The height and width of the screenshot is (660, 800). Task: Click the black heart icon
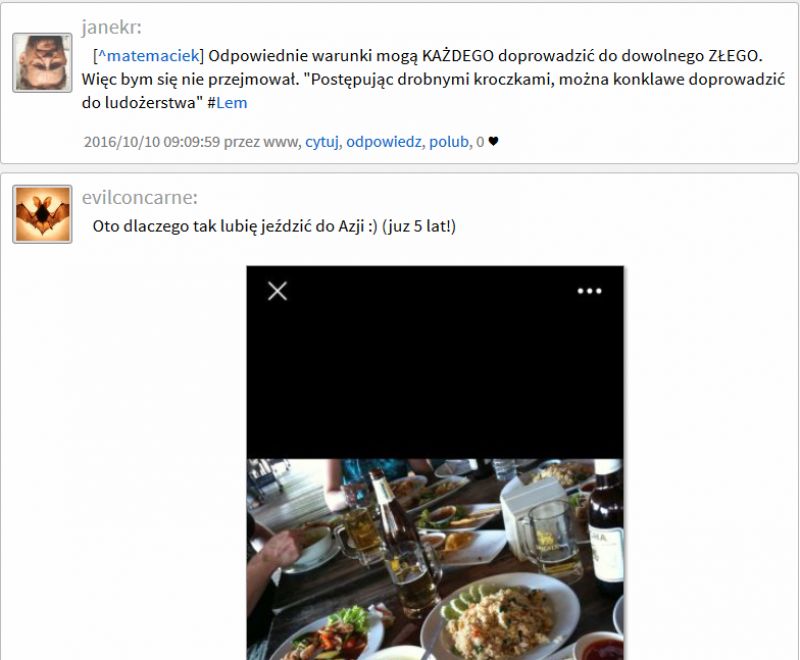493,141
